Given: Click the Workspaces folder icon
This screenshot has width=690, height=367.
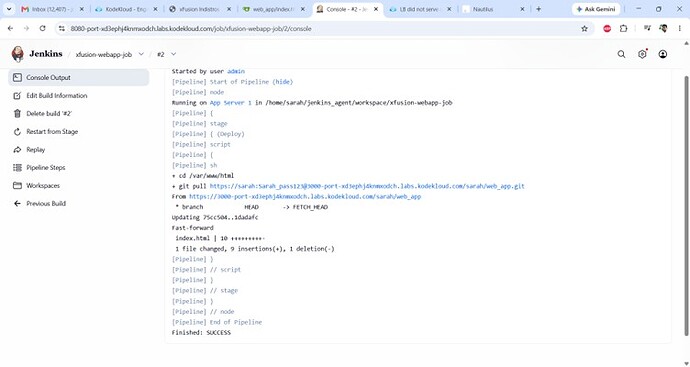Looking at the screenshot, I should tap(17, 186).
